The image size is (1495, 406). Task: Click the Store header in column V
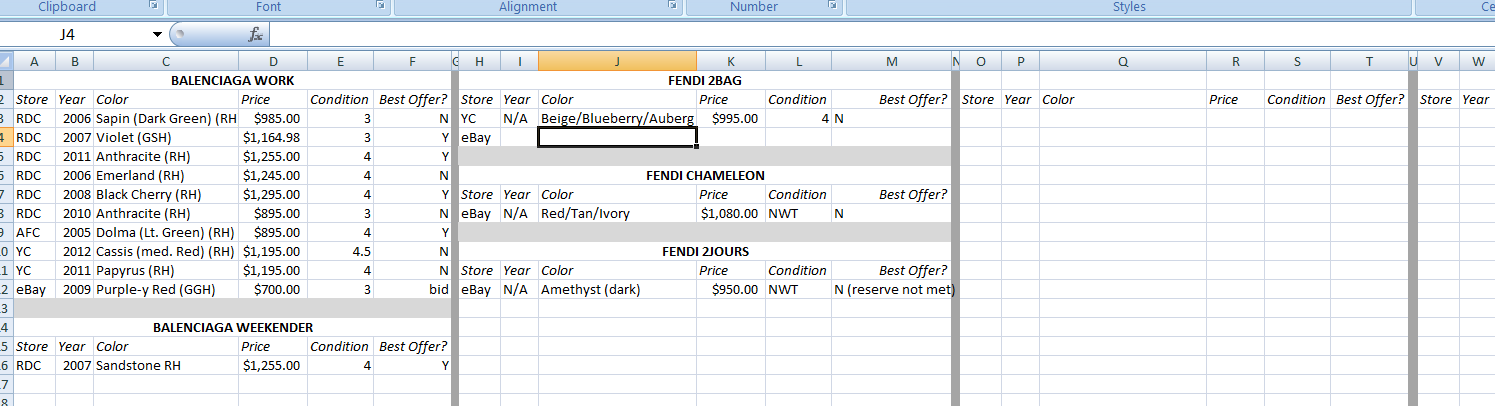(x=1437, y=99)
